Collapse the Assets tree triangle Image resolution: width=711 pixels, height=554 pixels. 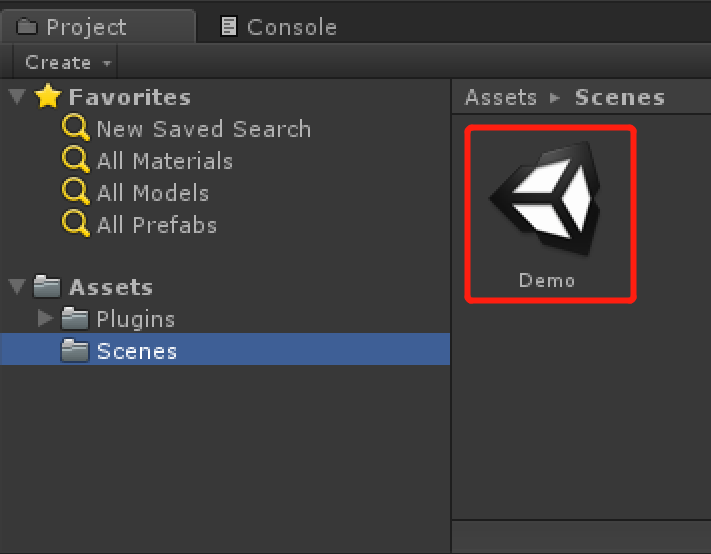coord(17,287)
